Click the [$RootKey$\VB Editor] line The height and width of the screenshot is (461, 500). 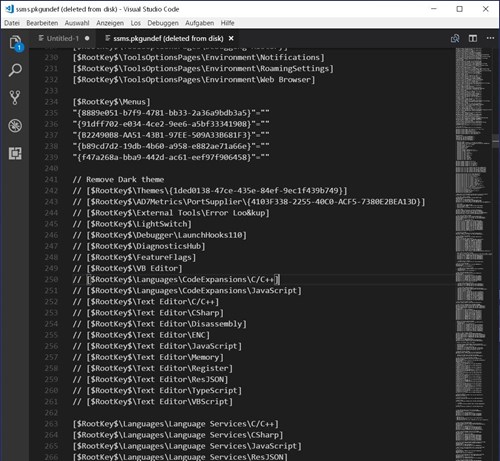pyautogui.click(x=128, y=268)
